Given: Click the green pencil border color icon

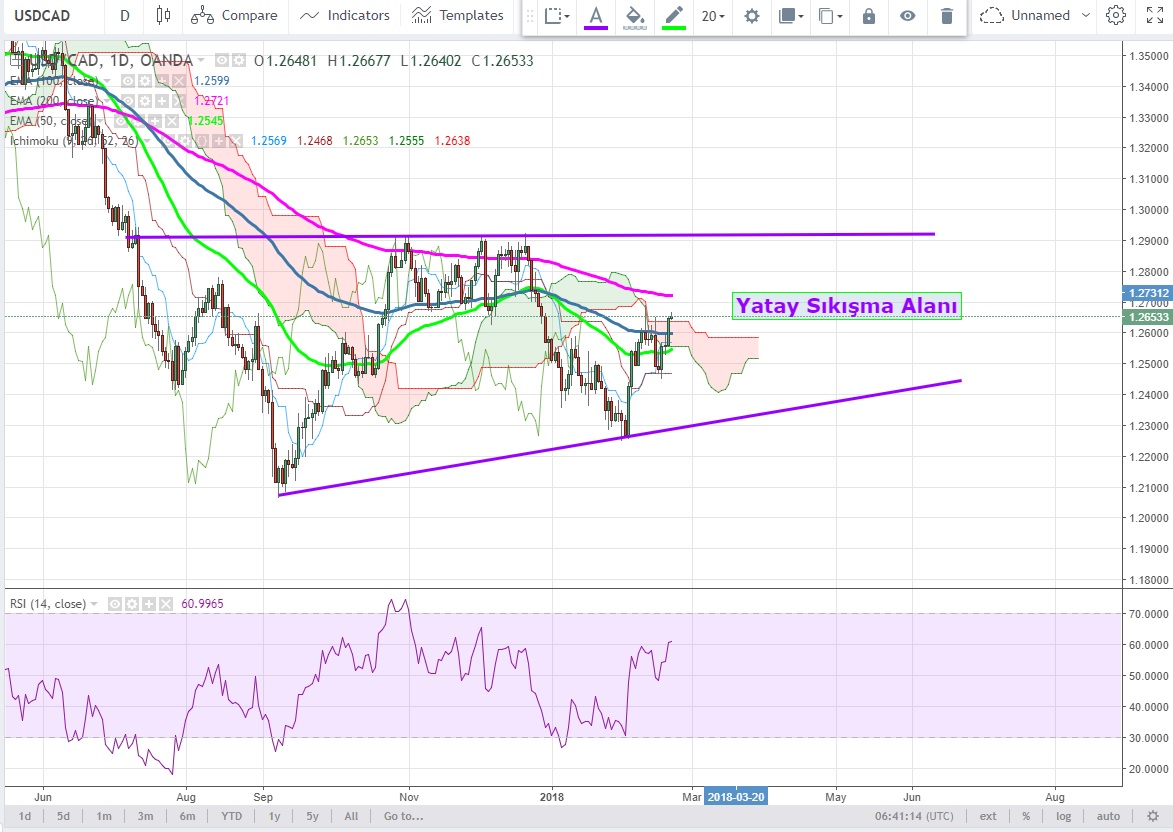Looking at the screenshot, I should 673,16.
